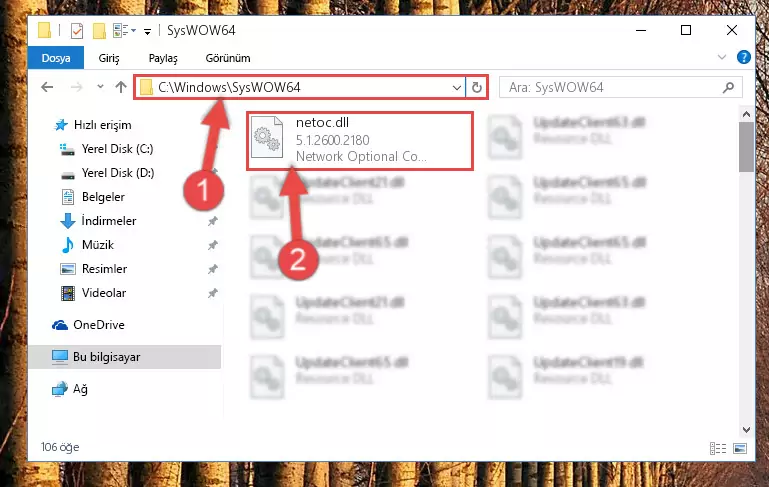Open the Paylaş ribbon tab
The image size is (769, 487).
(x=163, y=58)
